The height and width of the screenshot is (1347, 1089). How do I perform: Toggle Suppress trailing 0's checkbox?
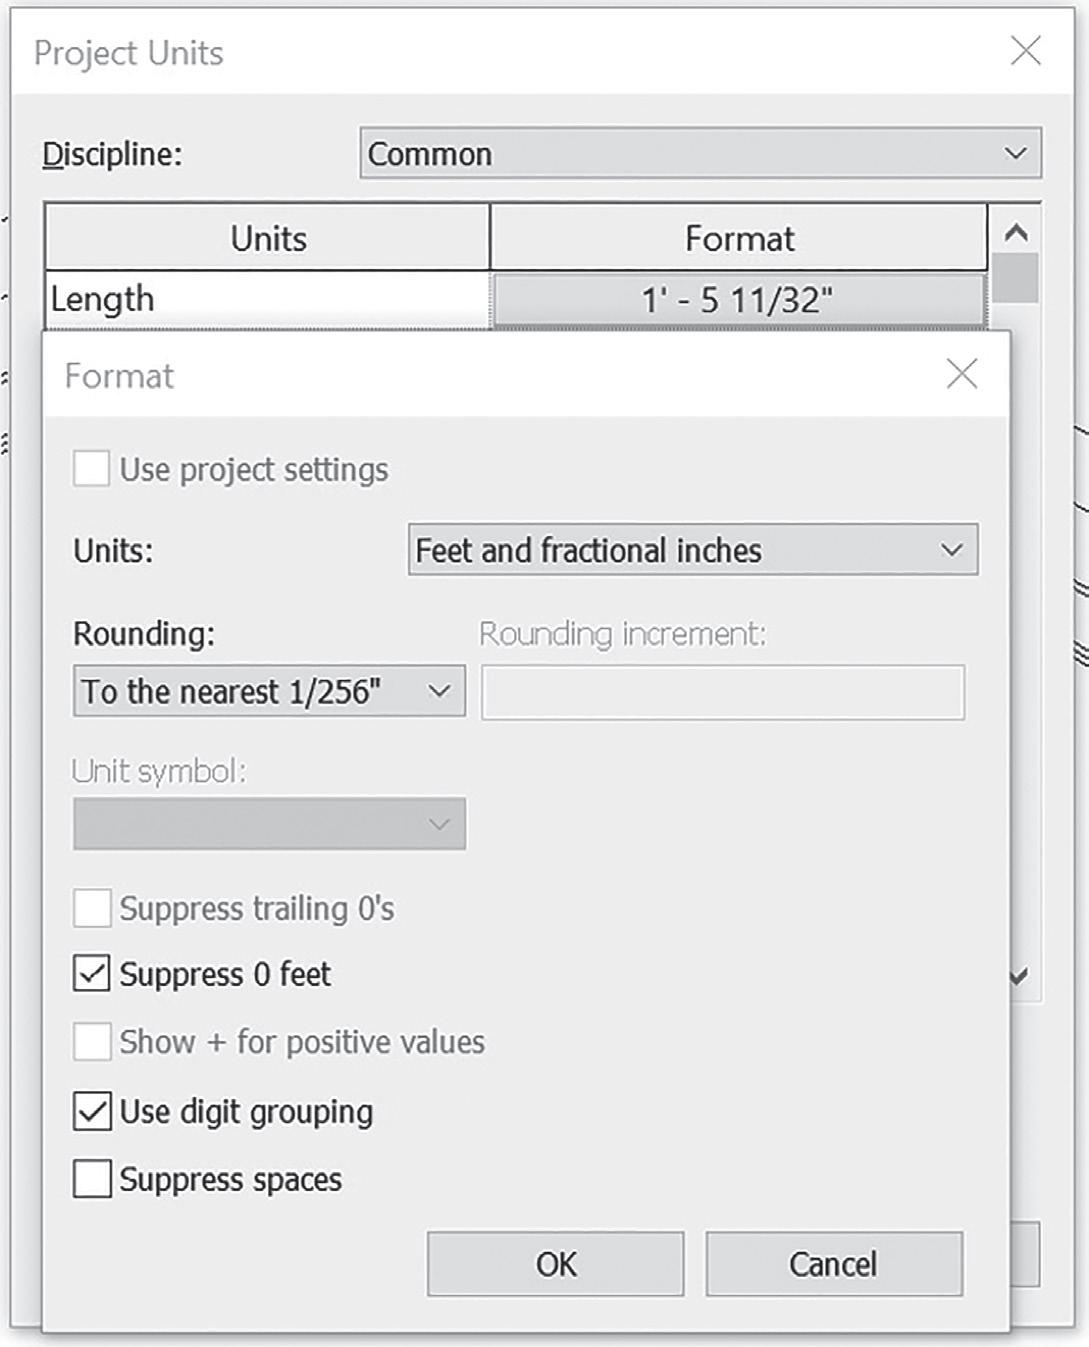(x=92, y=908)
